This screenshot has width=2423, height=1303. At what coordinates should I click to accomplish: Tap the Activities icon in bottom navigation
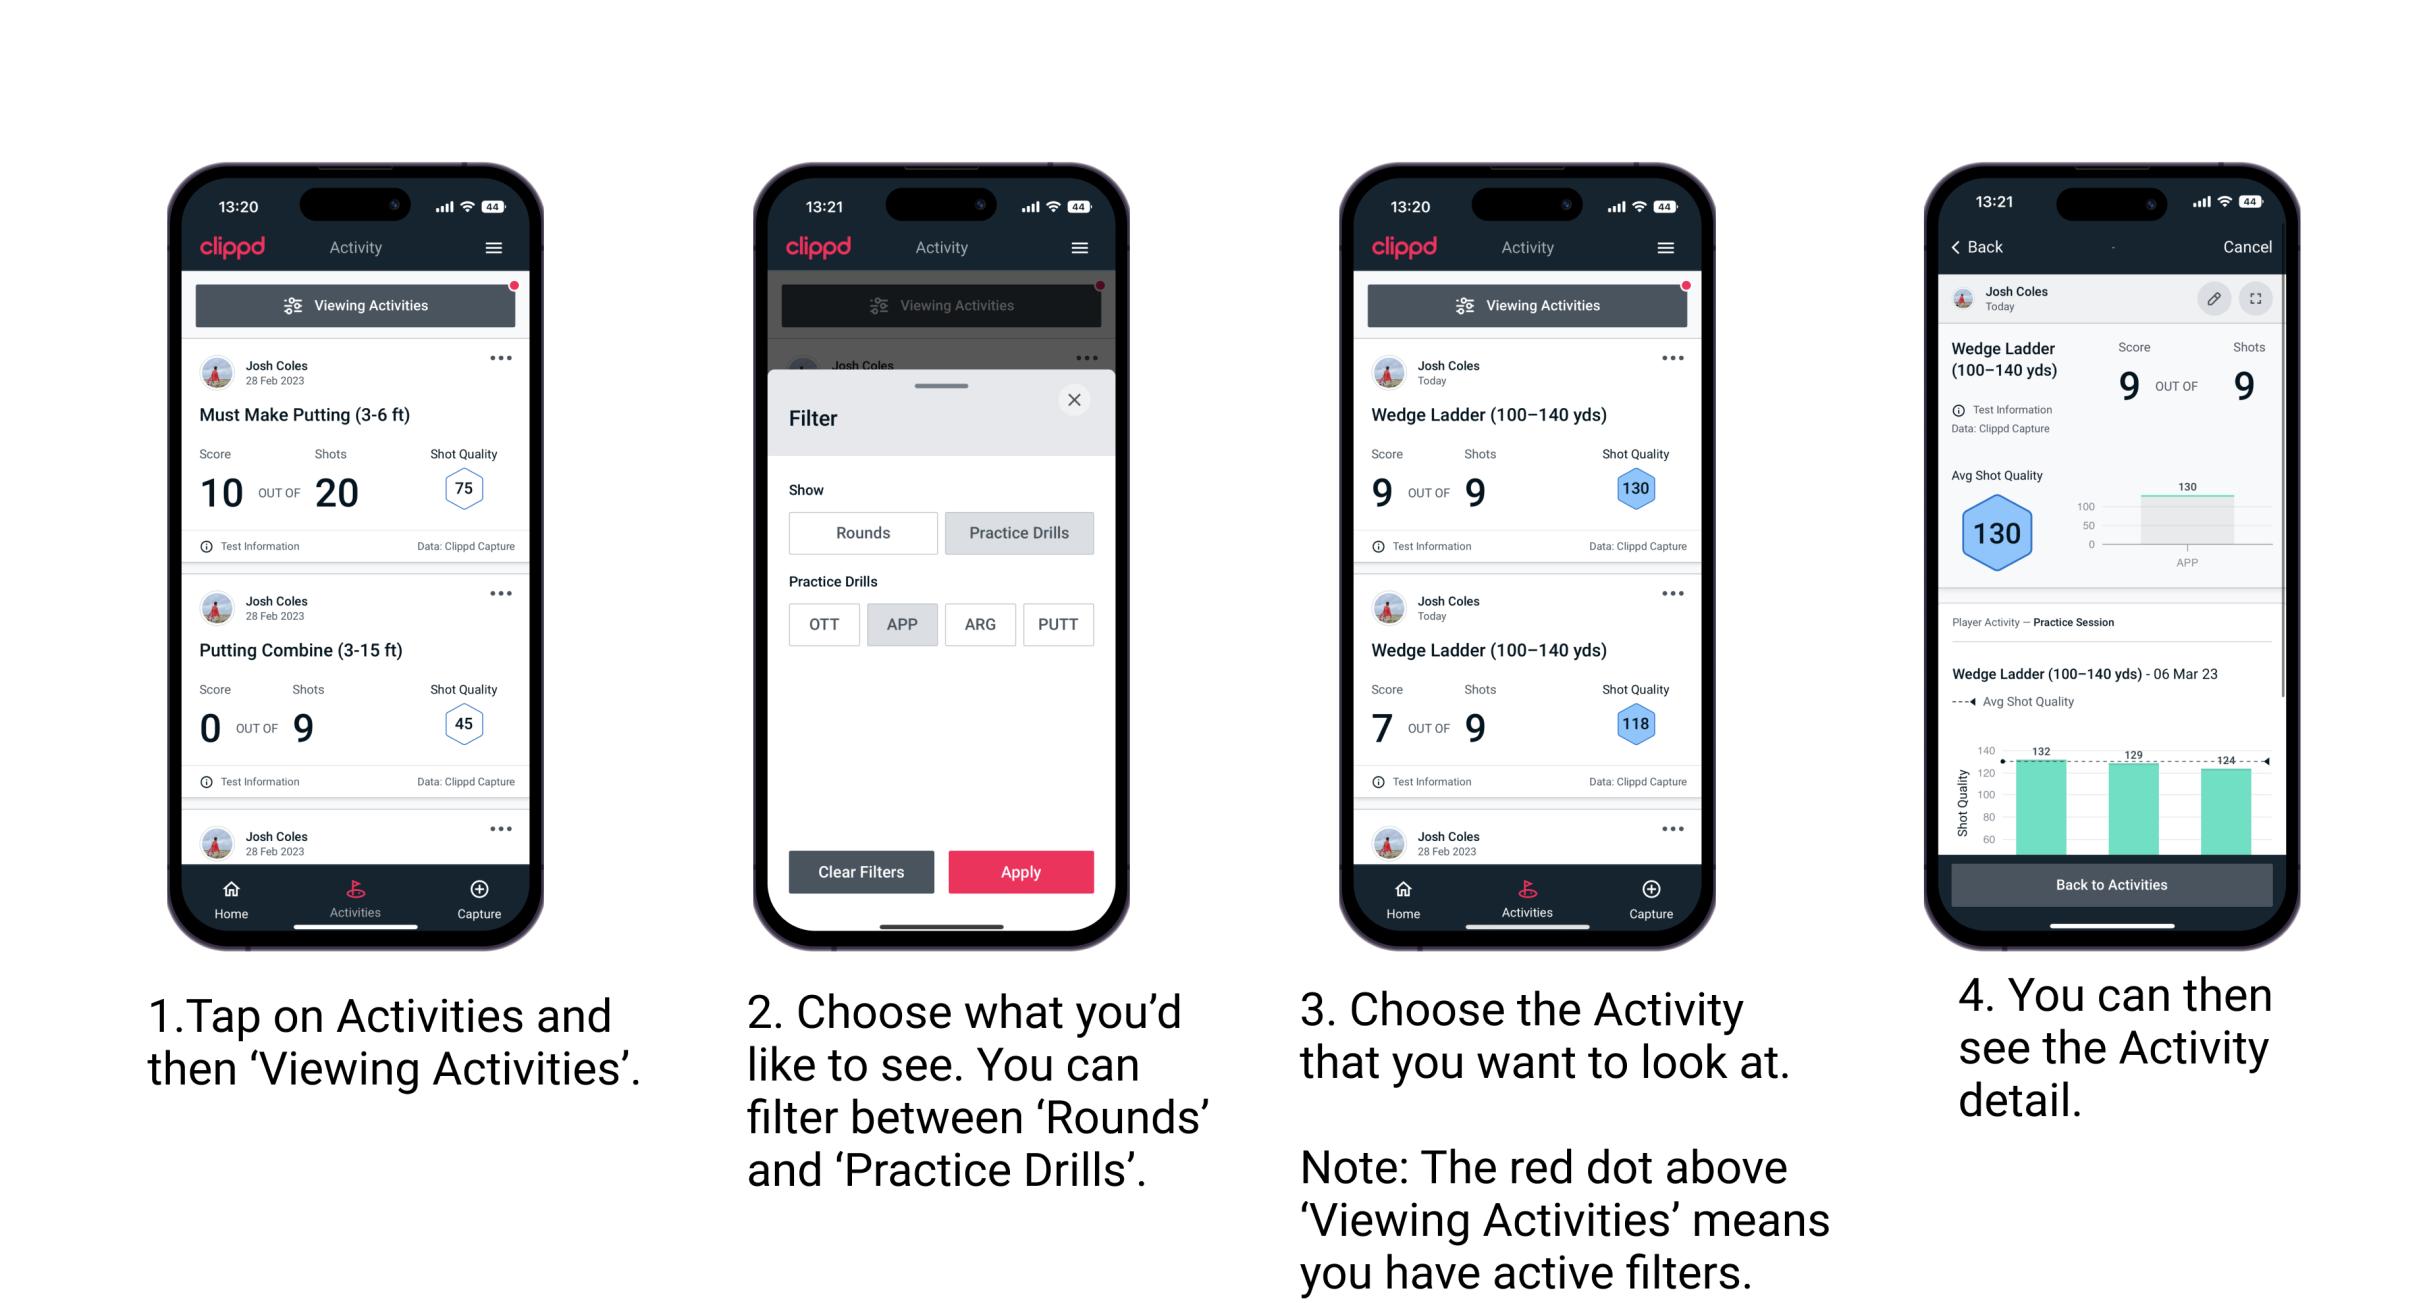[353, 894]
